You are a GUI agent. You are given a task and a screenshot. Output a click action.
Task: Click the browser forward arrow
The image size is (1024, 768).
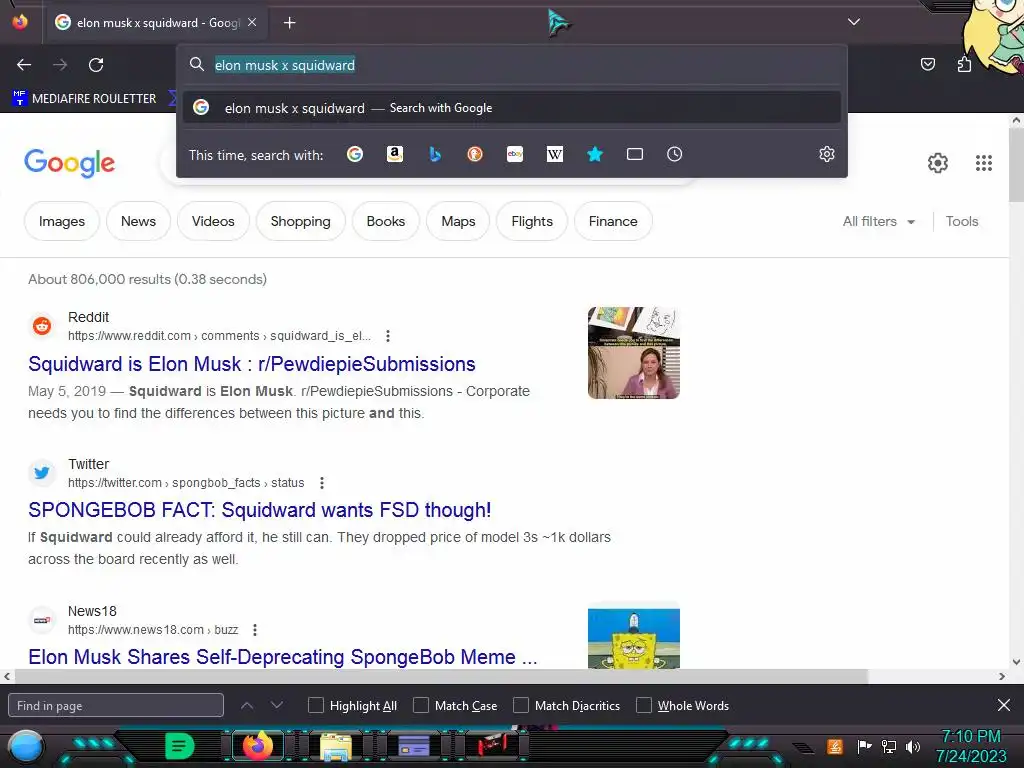tap(60, 65)
